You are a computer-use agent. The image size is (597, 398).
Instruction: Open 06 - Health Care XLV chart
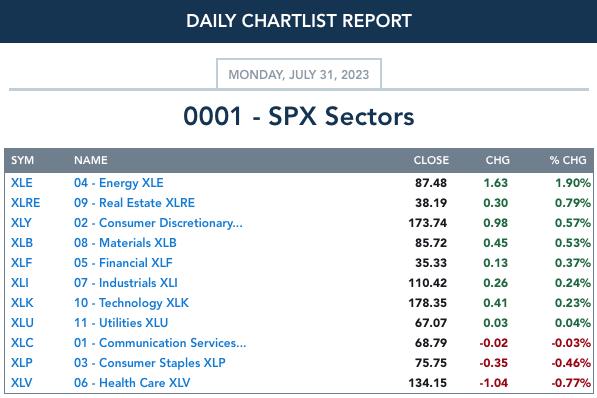132,383
